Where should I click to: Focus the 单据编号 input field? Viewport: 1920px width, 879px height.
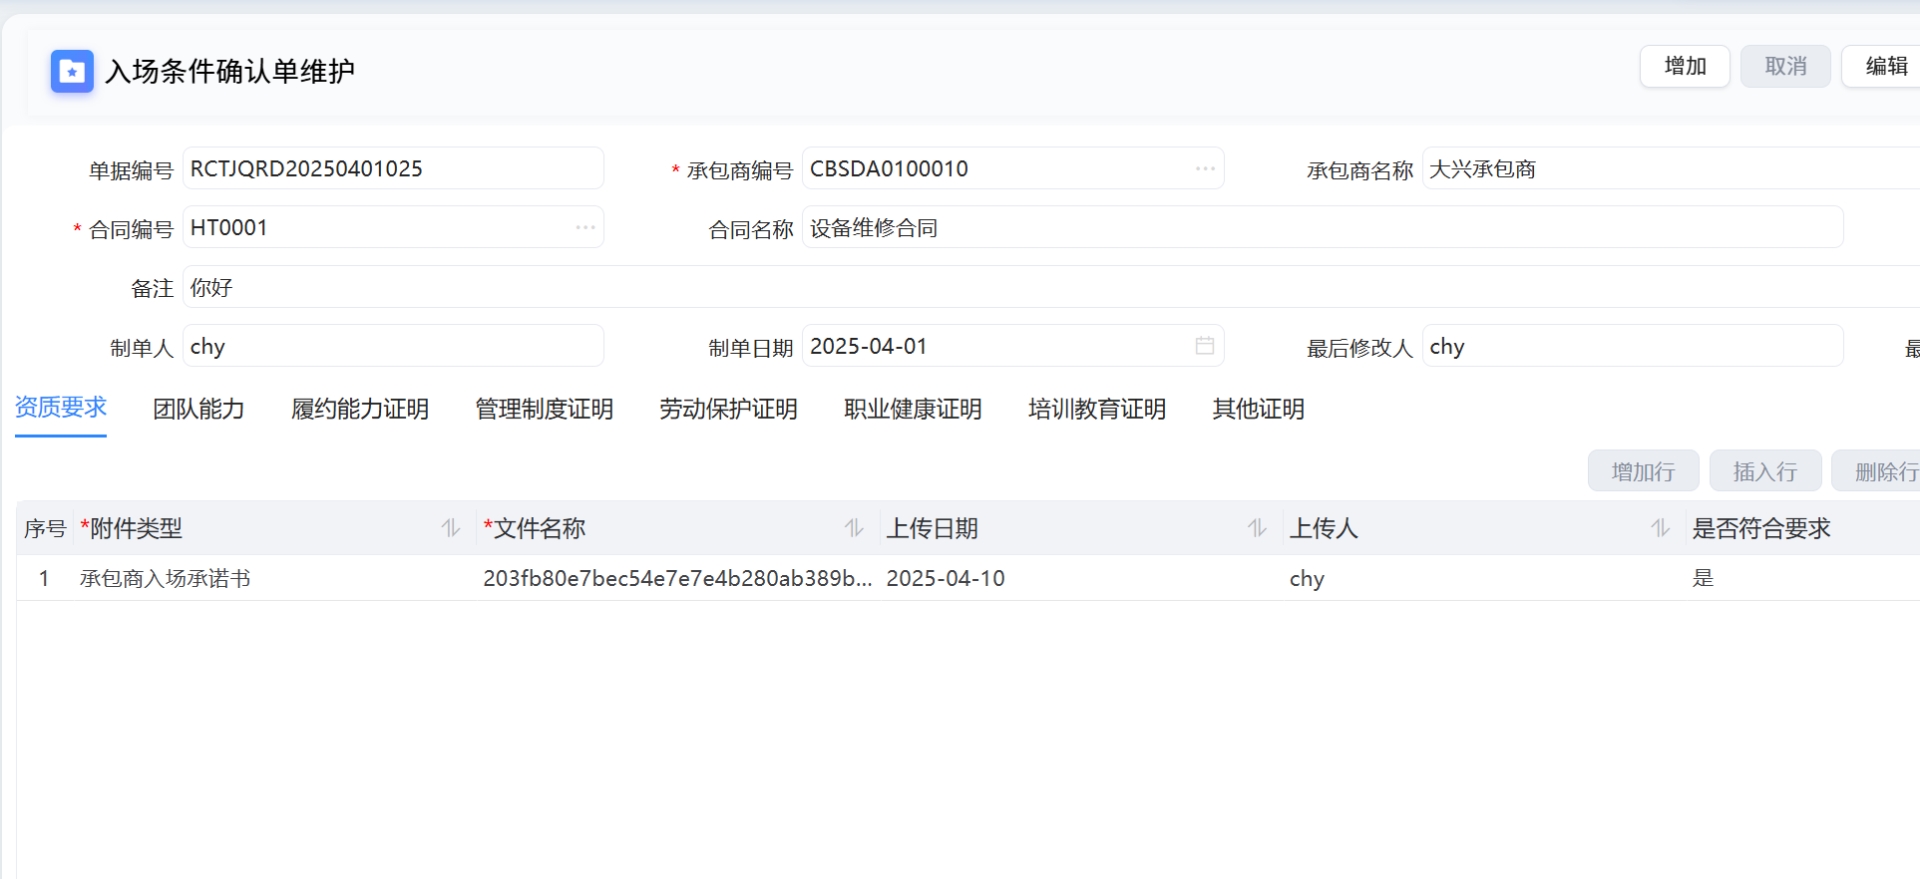[x=393, y=169]
